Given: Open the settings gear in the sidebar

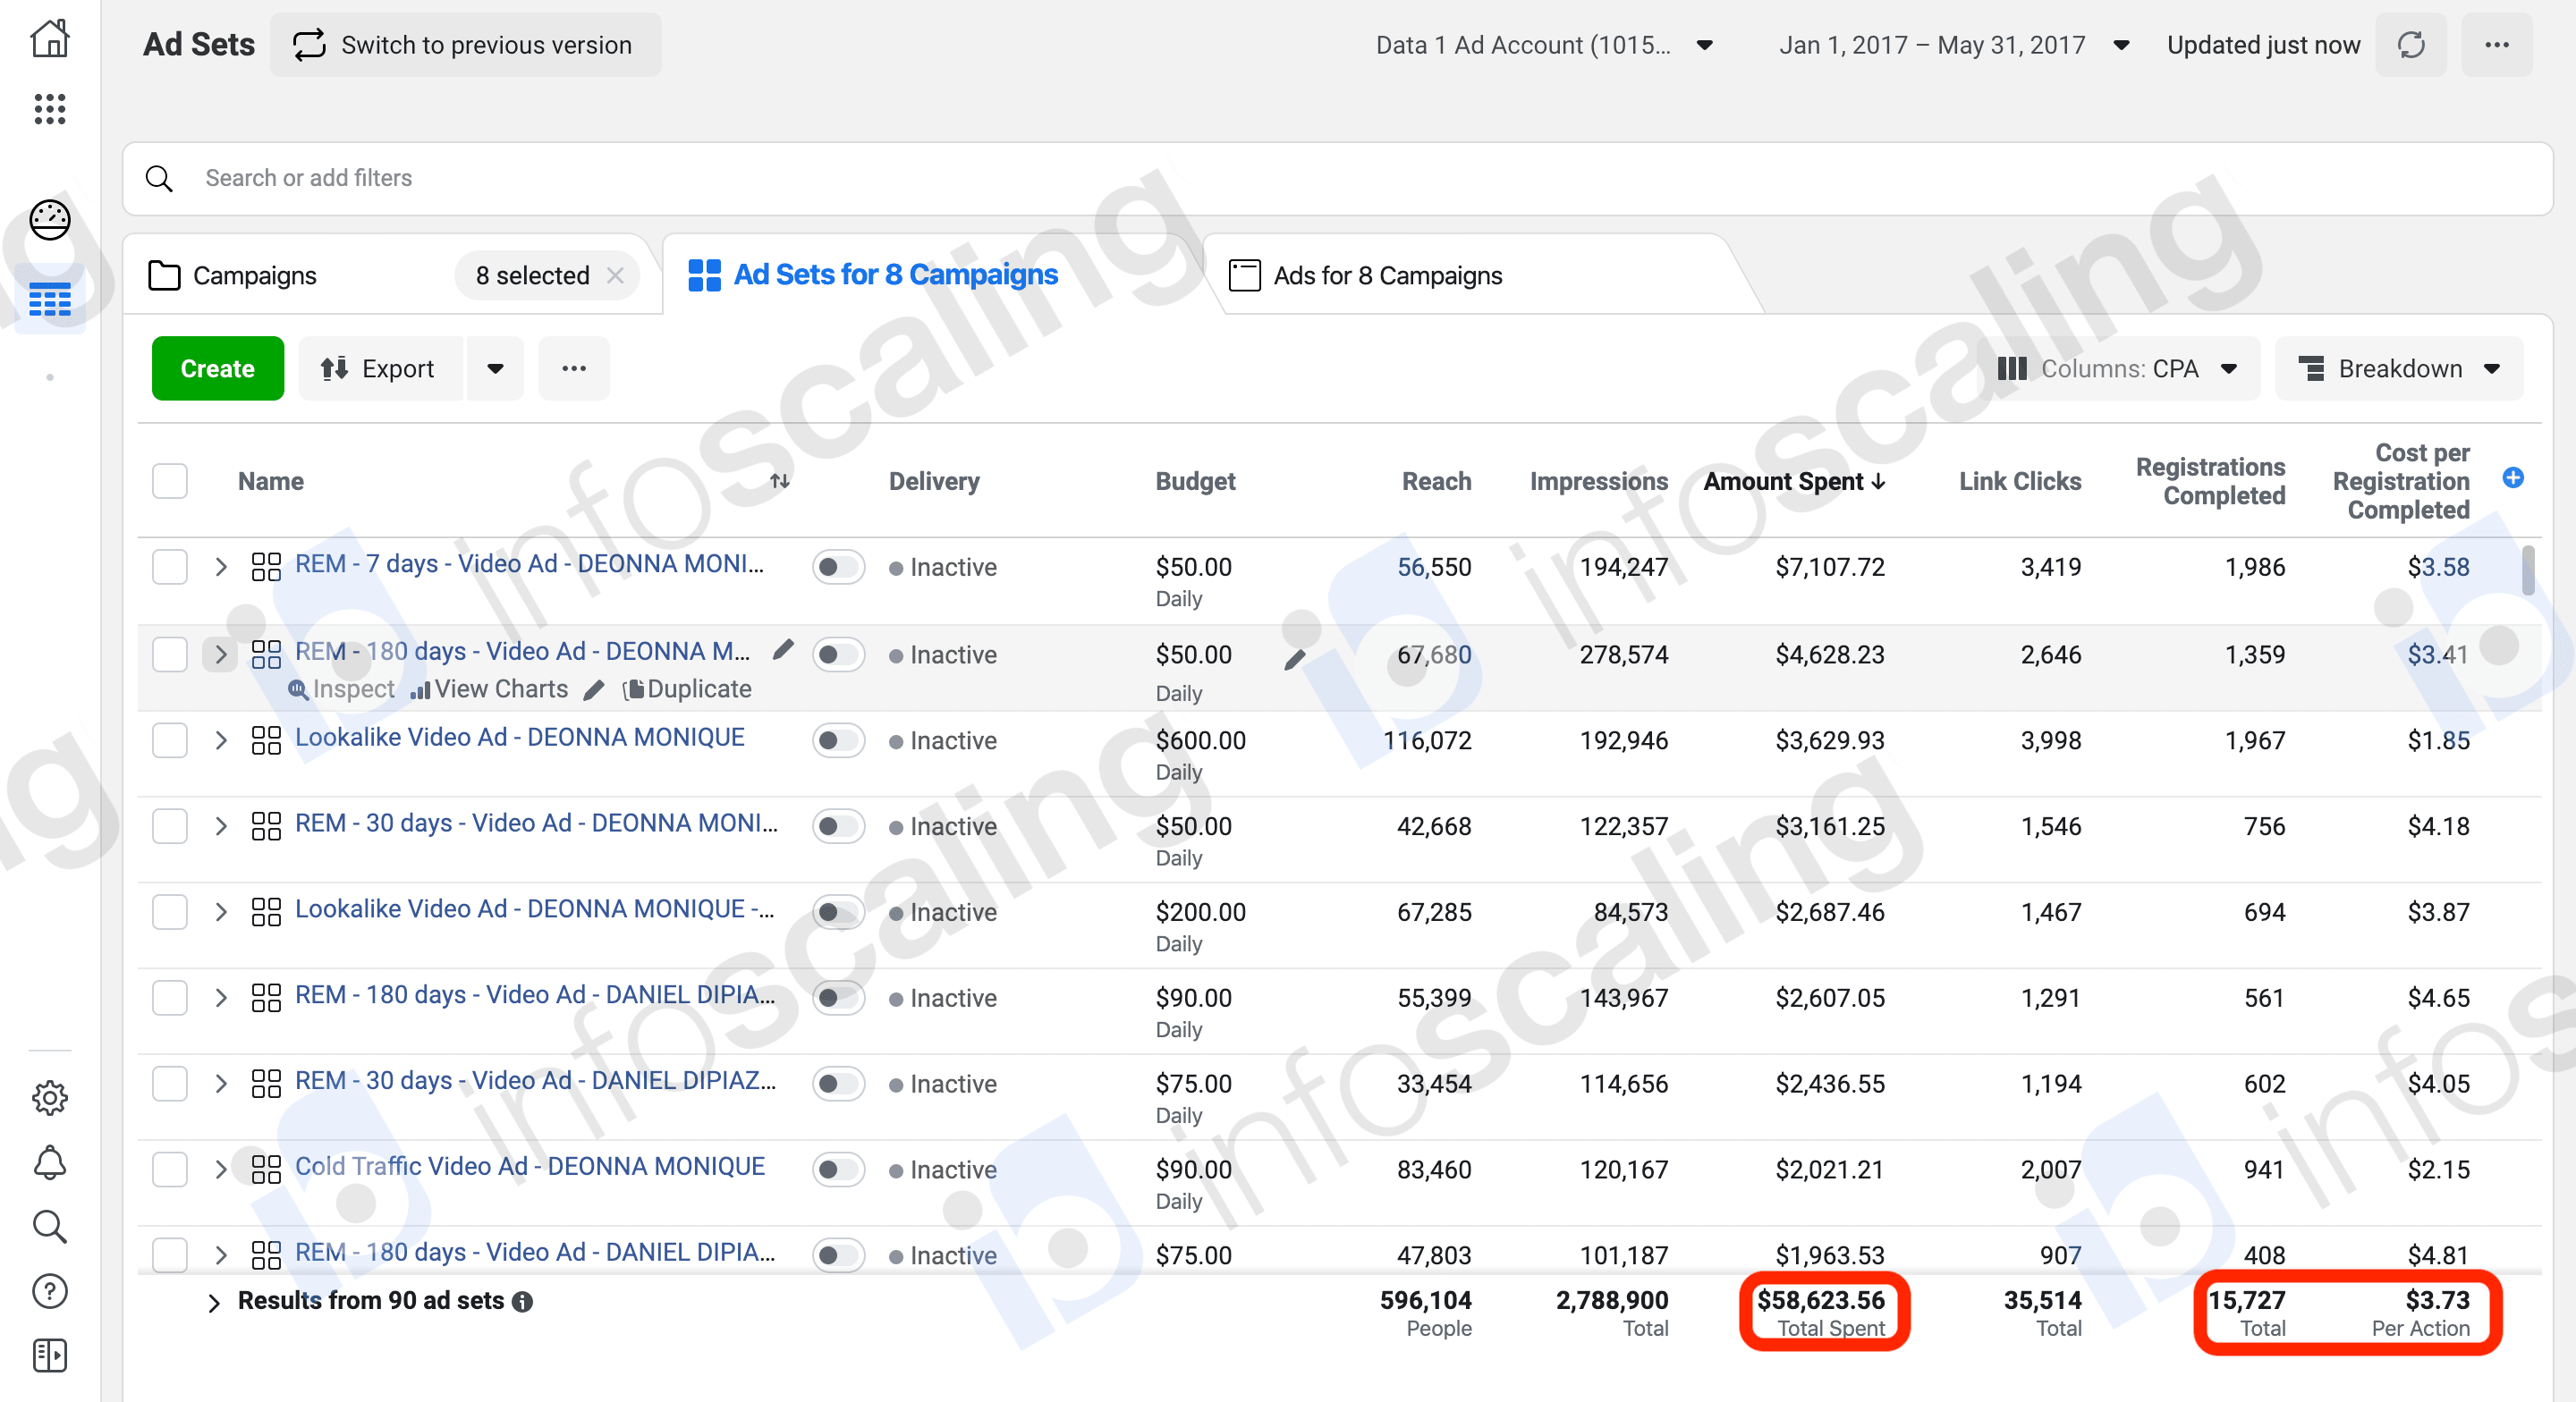Looking at the screenshot, I should 49,1097.
